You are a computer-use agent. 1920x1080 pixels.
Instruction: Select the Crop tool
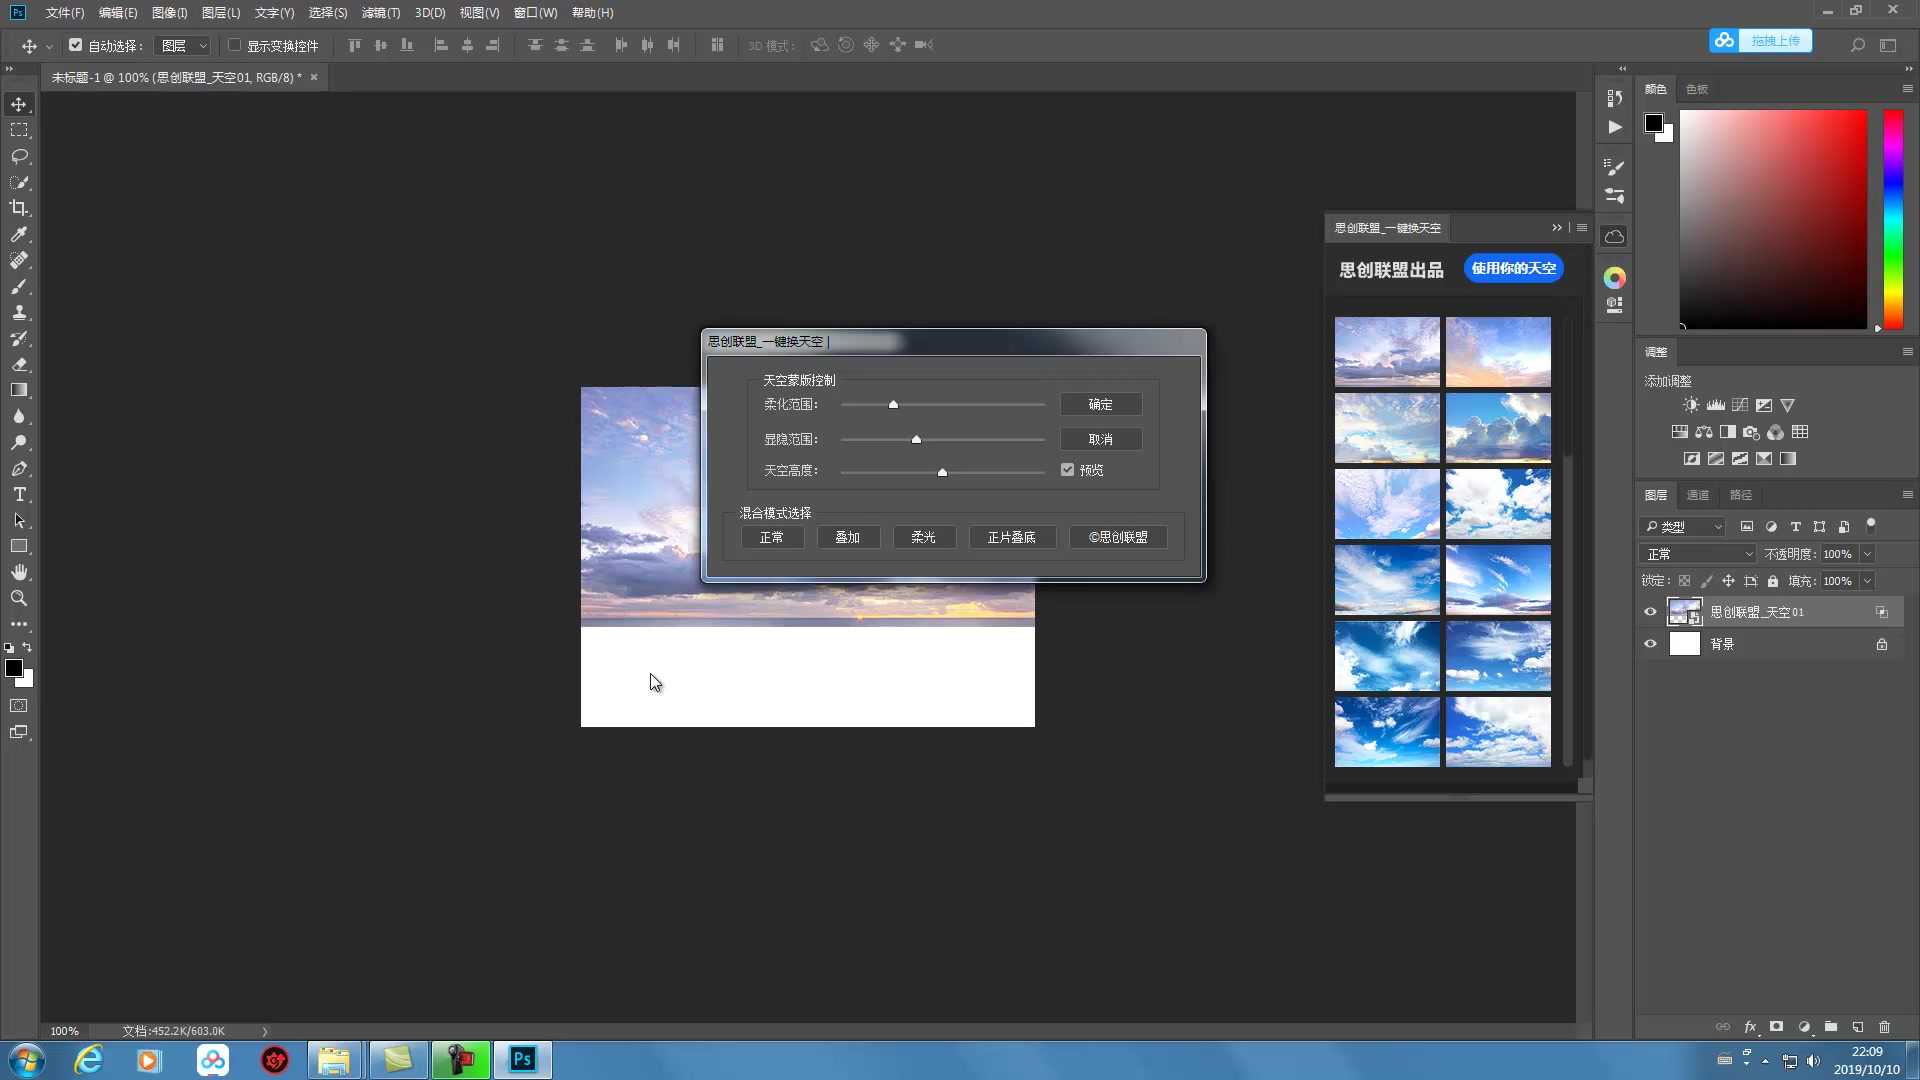pos(19,208)
